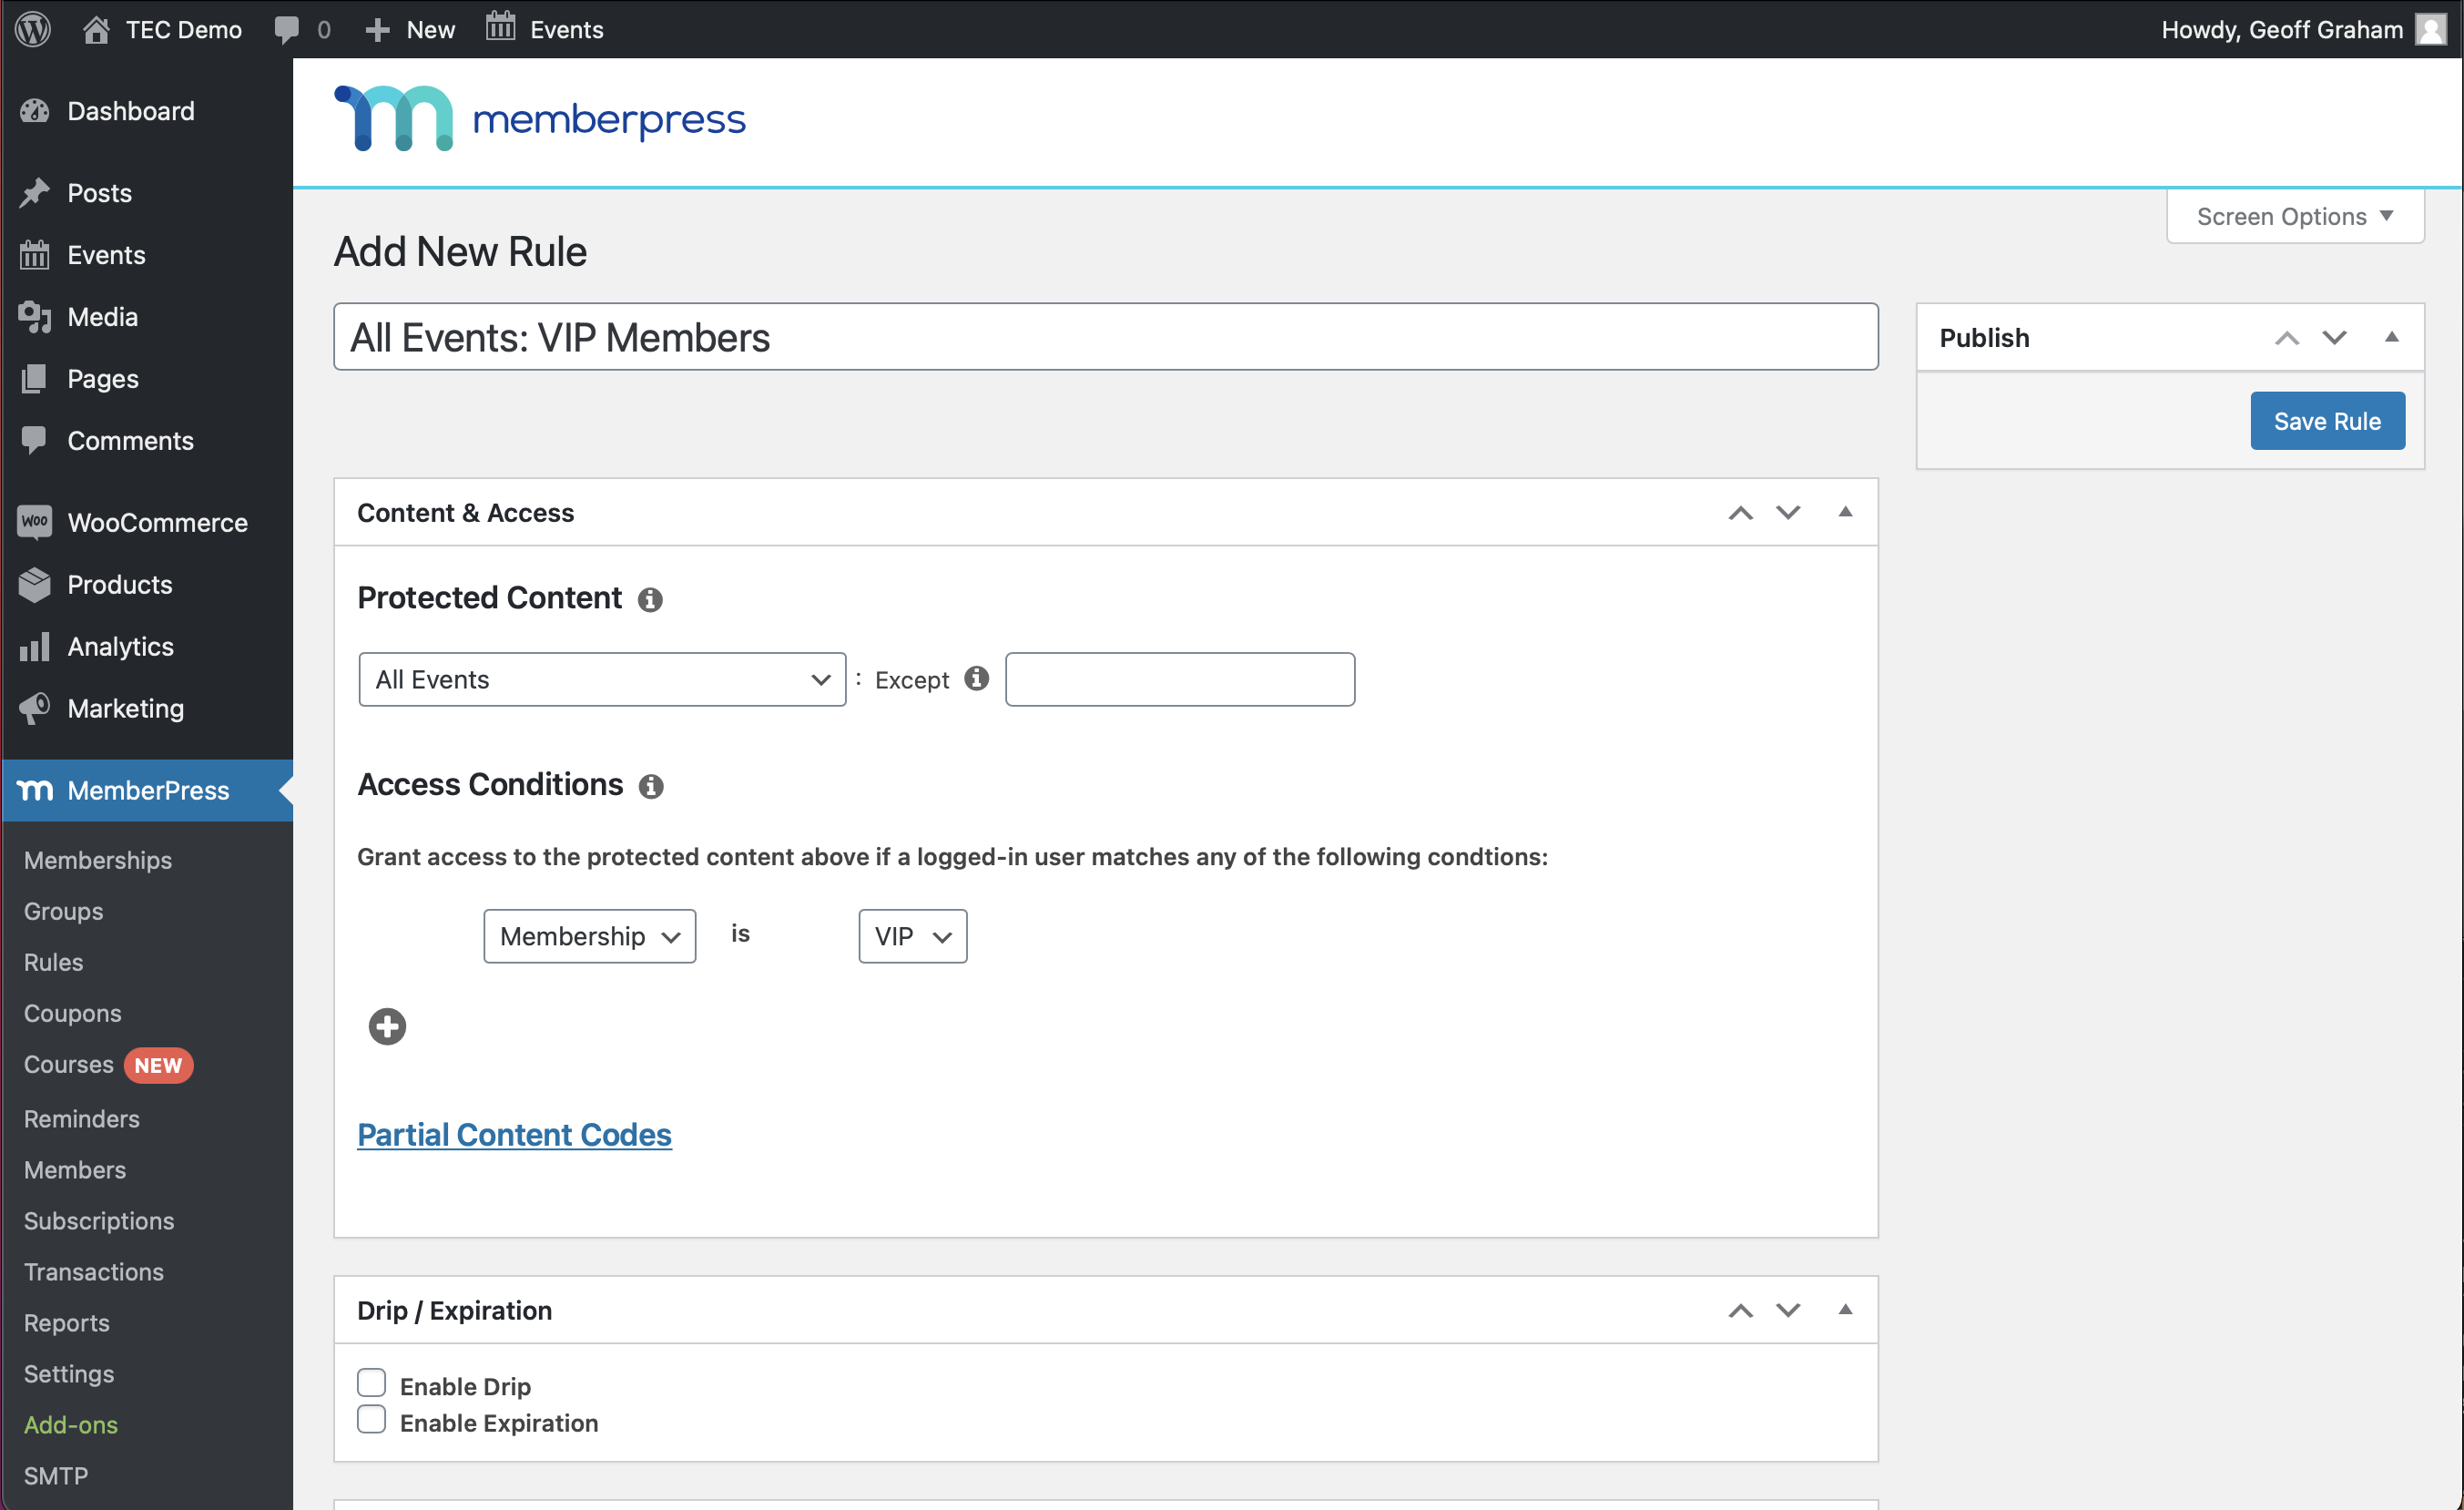
Task: Move Publish box up
Action: pos(2287,338)
